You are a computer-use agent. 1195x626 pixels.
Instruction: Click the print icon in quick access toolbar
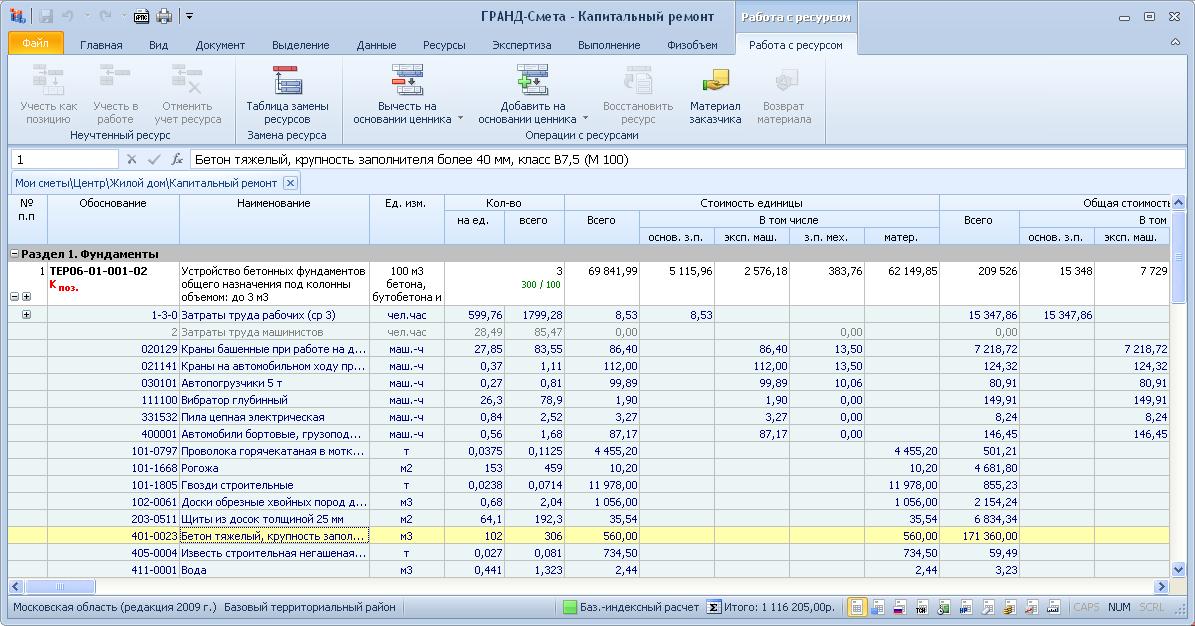click(164, 16)
